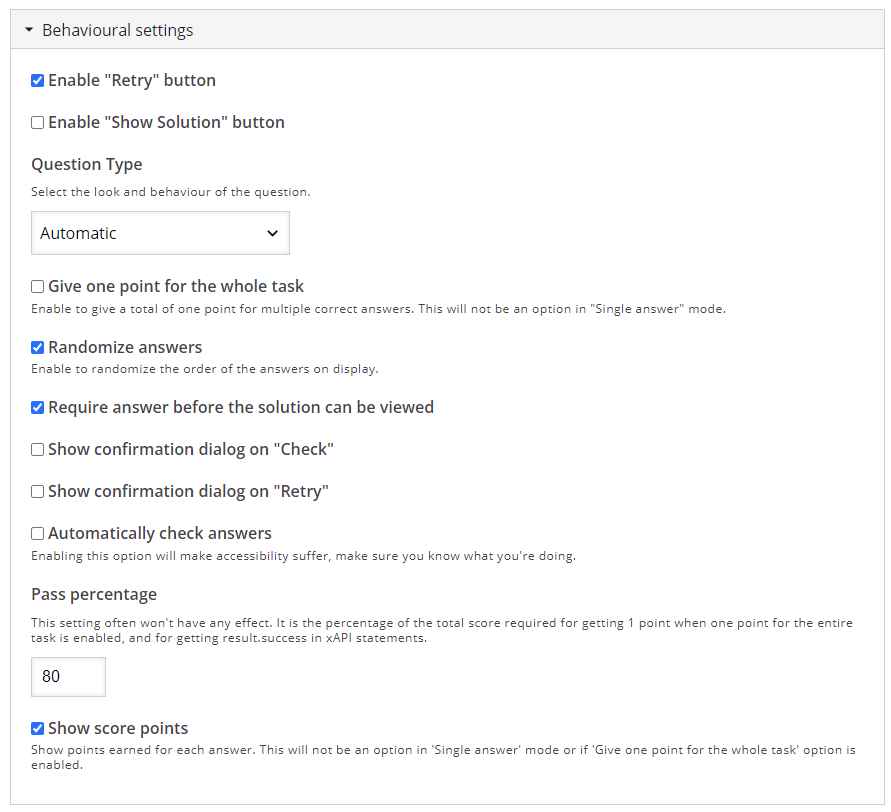Click the Give one point label text
This screenshot has height=812, width=891.
click(x=176, y=286)
